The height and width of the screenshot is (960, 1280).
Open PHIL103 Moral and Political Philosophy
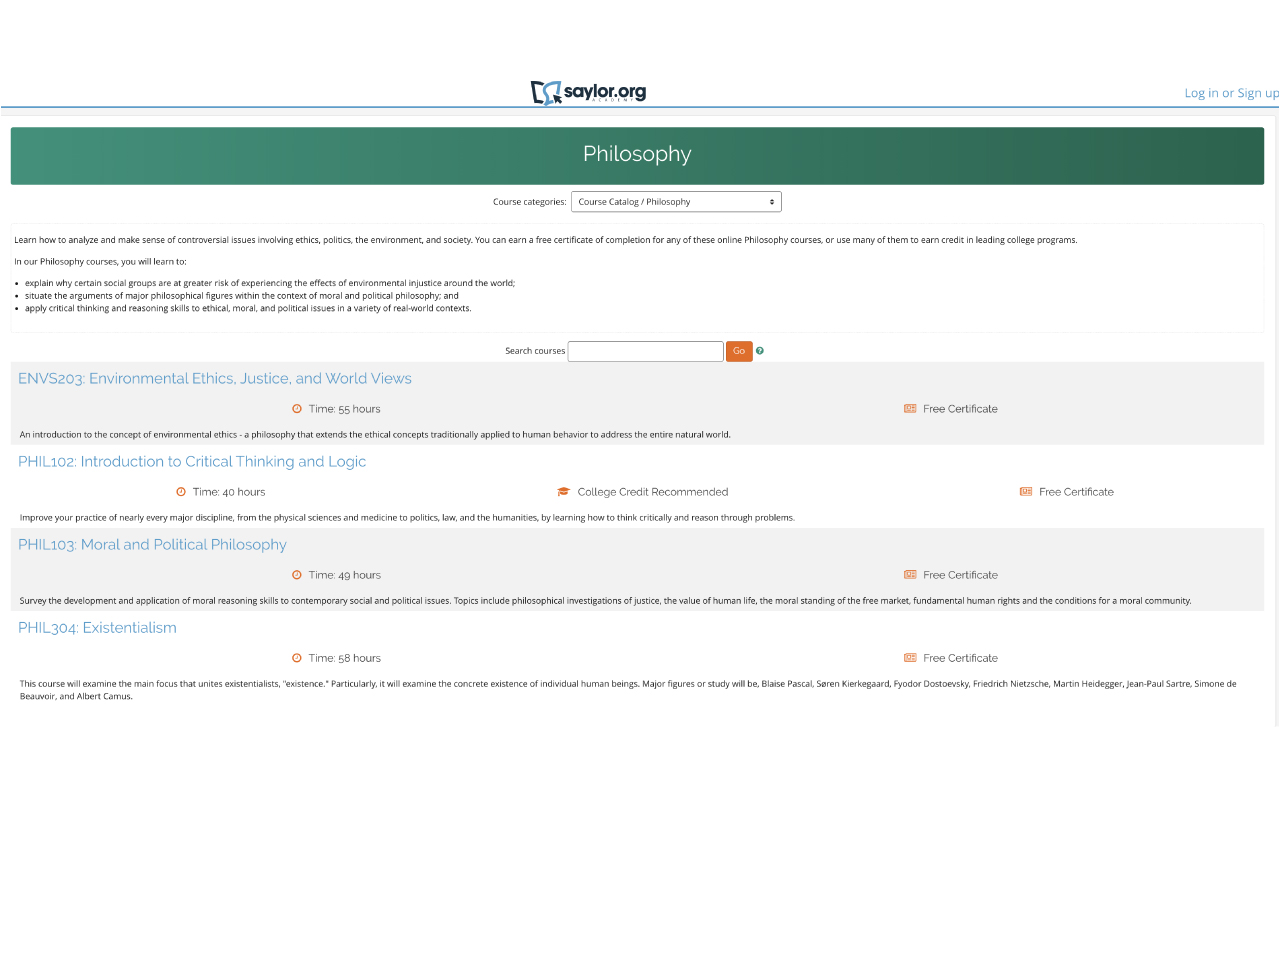(x=152, y=544)
